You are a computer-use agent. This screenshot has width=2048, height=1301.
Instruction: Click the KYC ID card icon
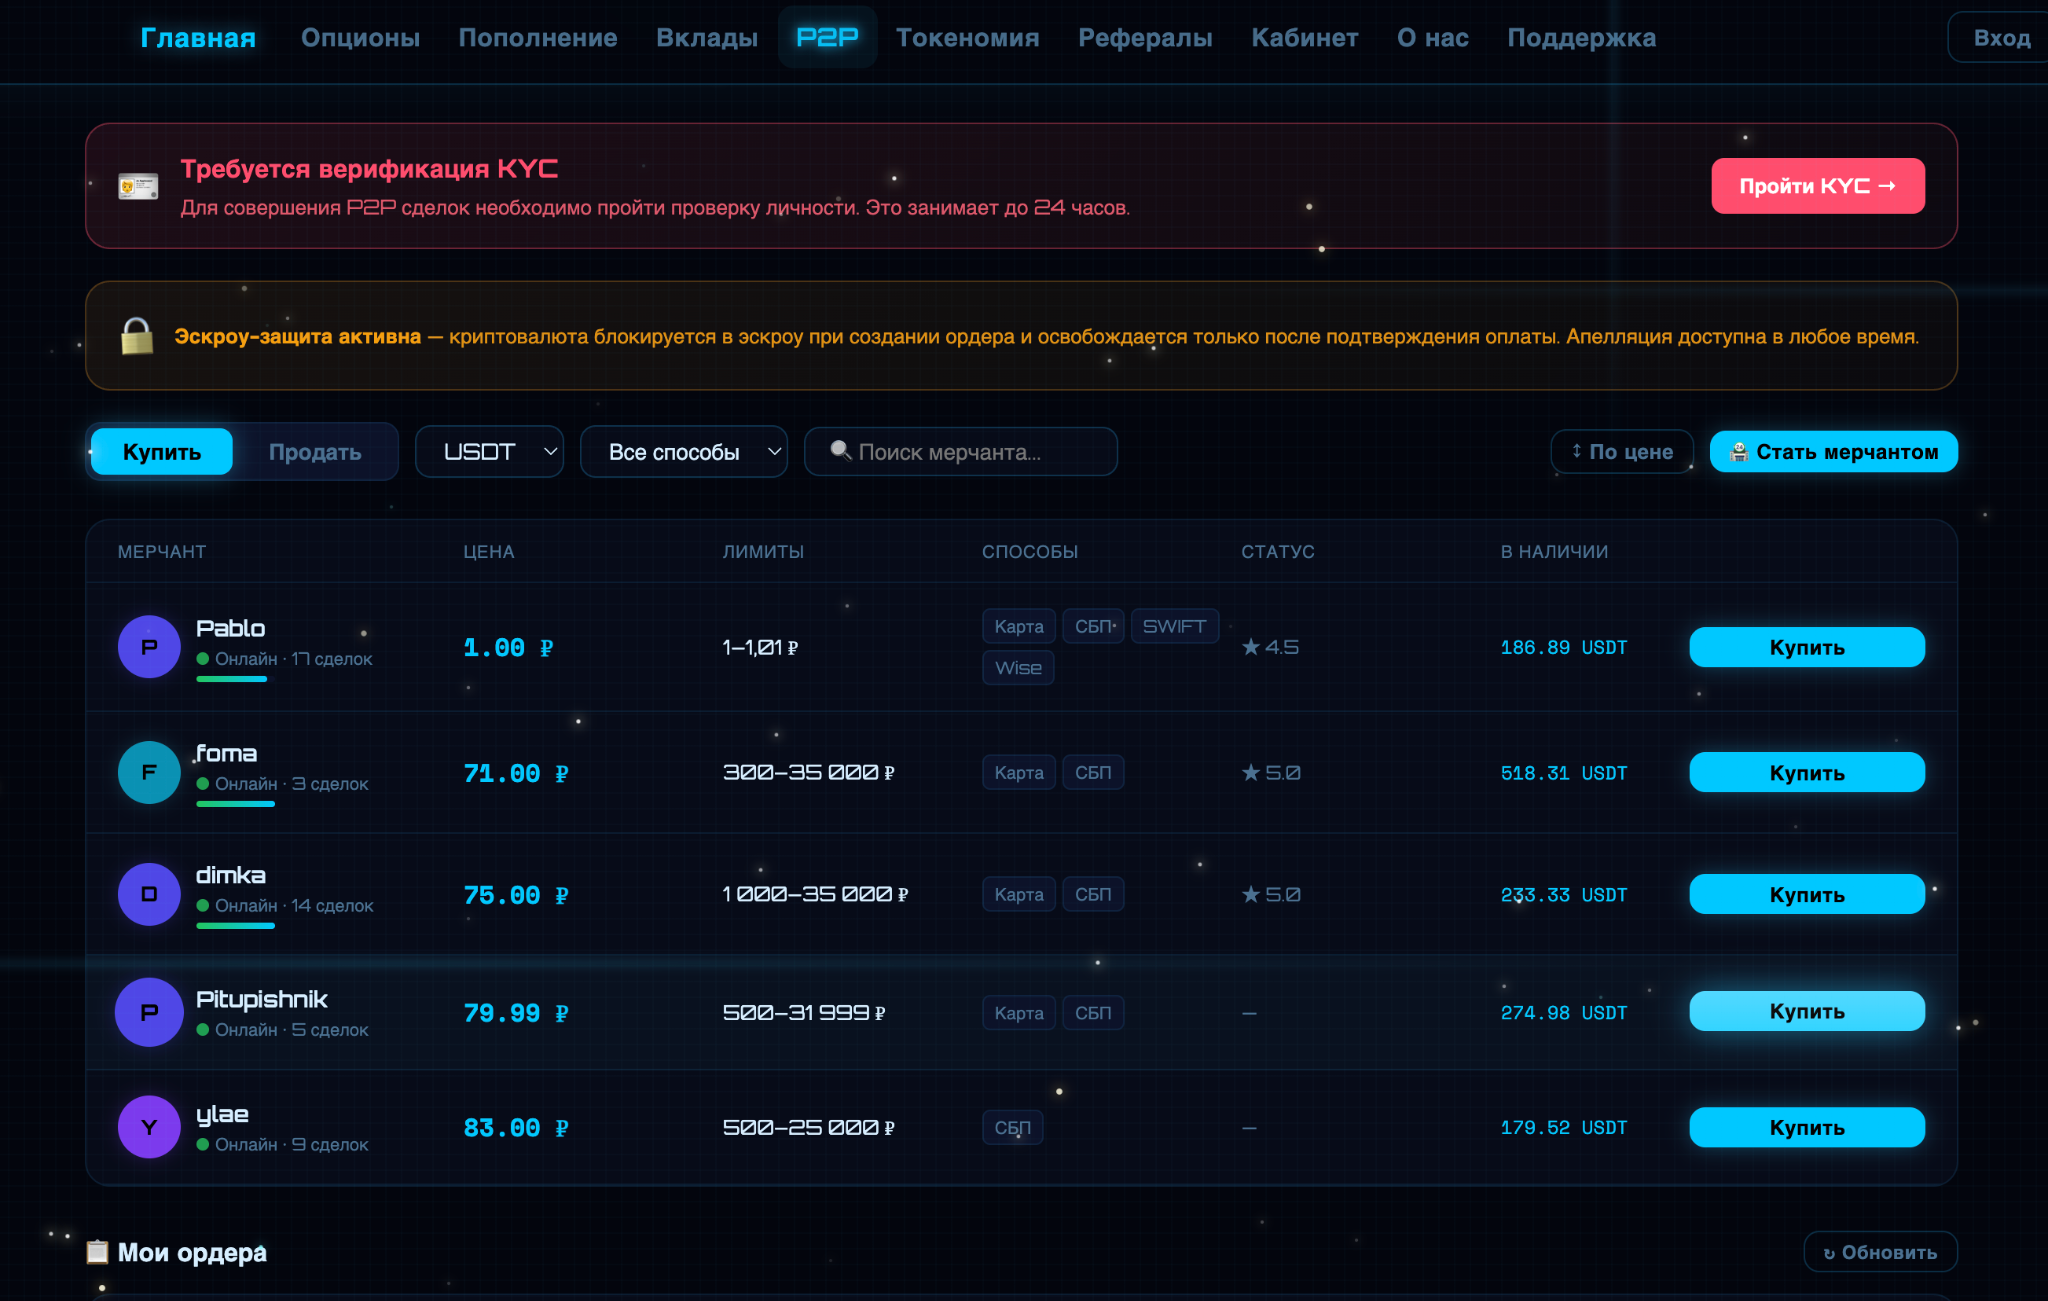[138, 187]
